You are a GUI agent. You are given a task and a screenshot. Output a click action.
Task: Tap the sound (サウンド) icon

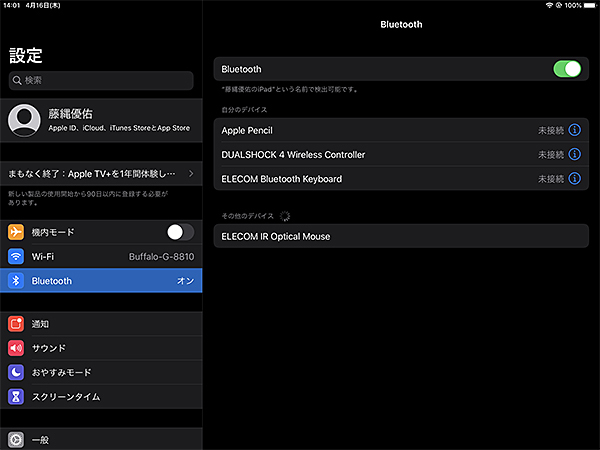click(x=16, y=348)
